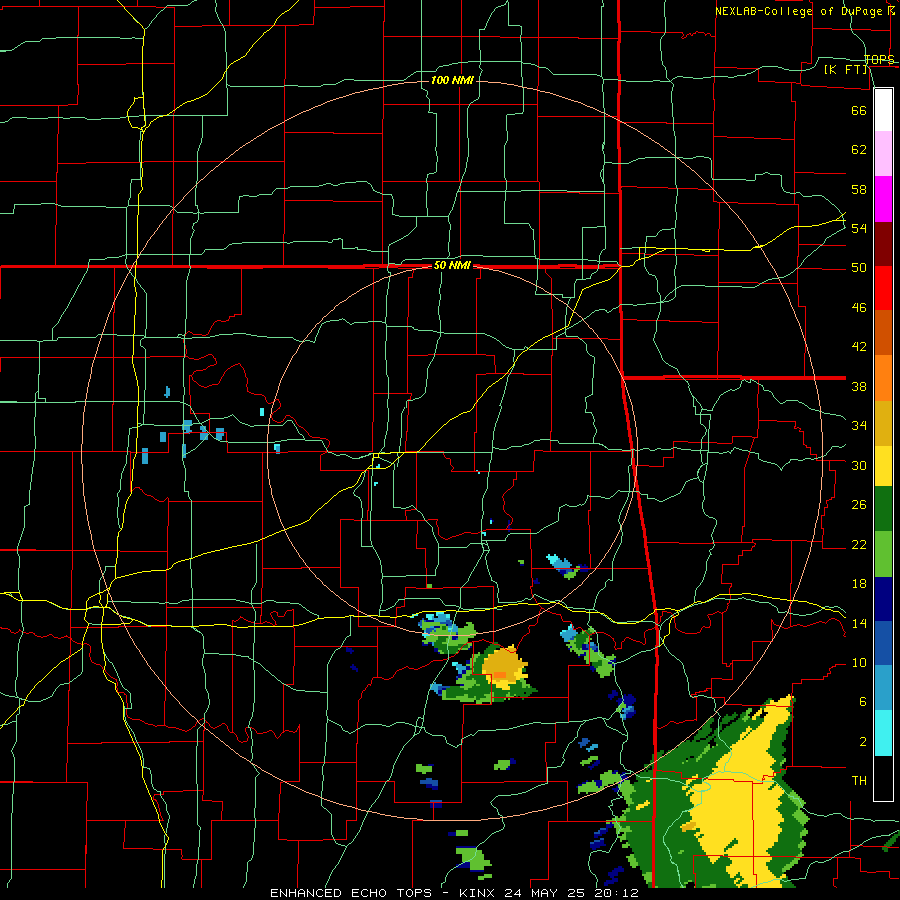This screenshot has width=900, height=900.
Task: Click the magenta legend swatch
Action: 883,199
